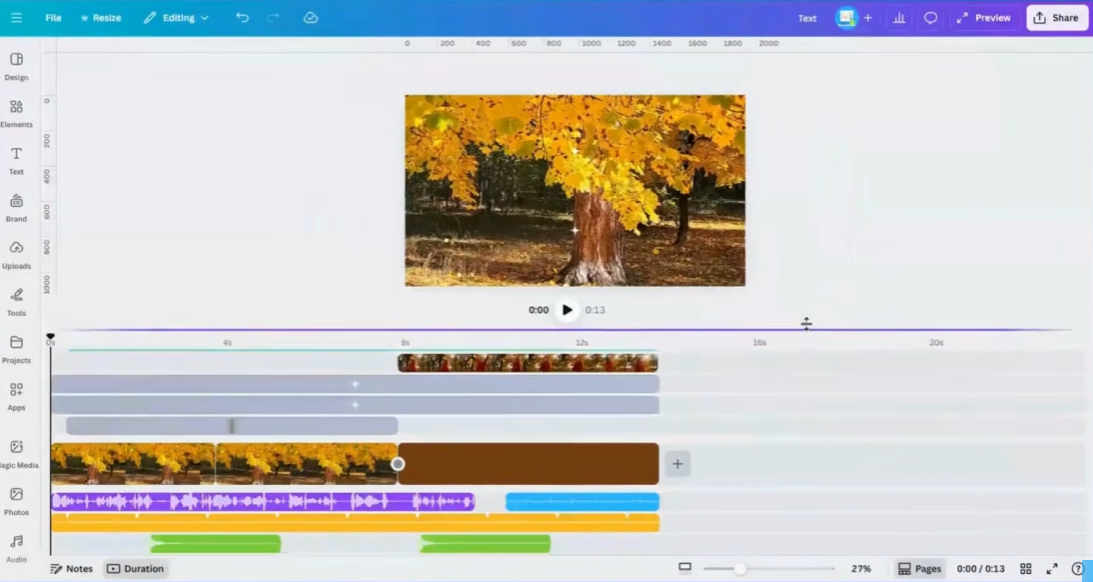This screenshot has height=582, width=1093.
Task: Select the blue audio clip
Action: 582,501
